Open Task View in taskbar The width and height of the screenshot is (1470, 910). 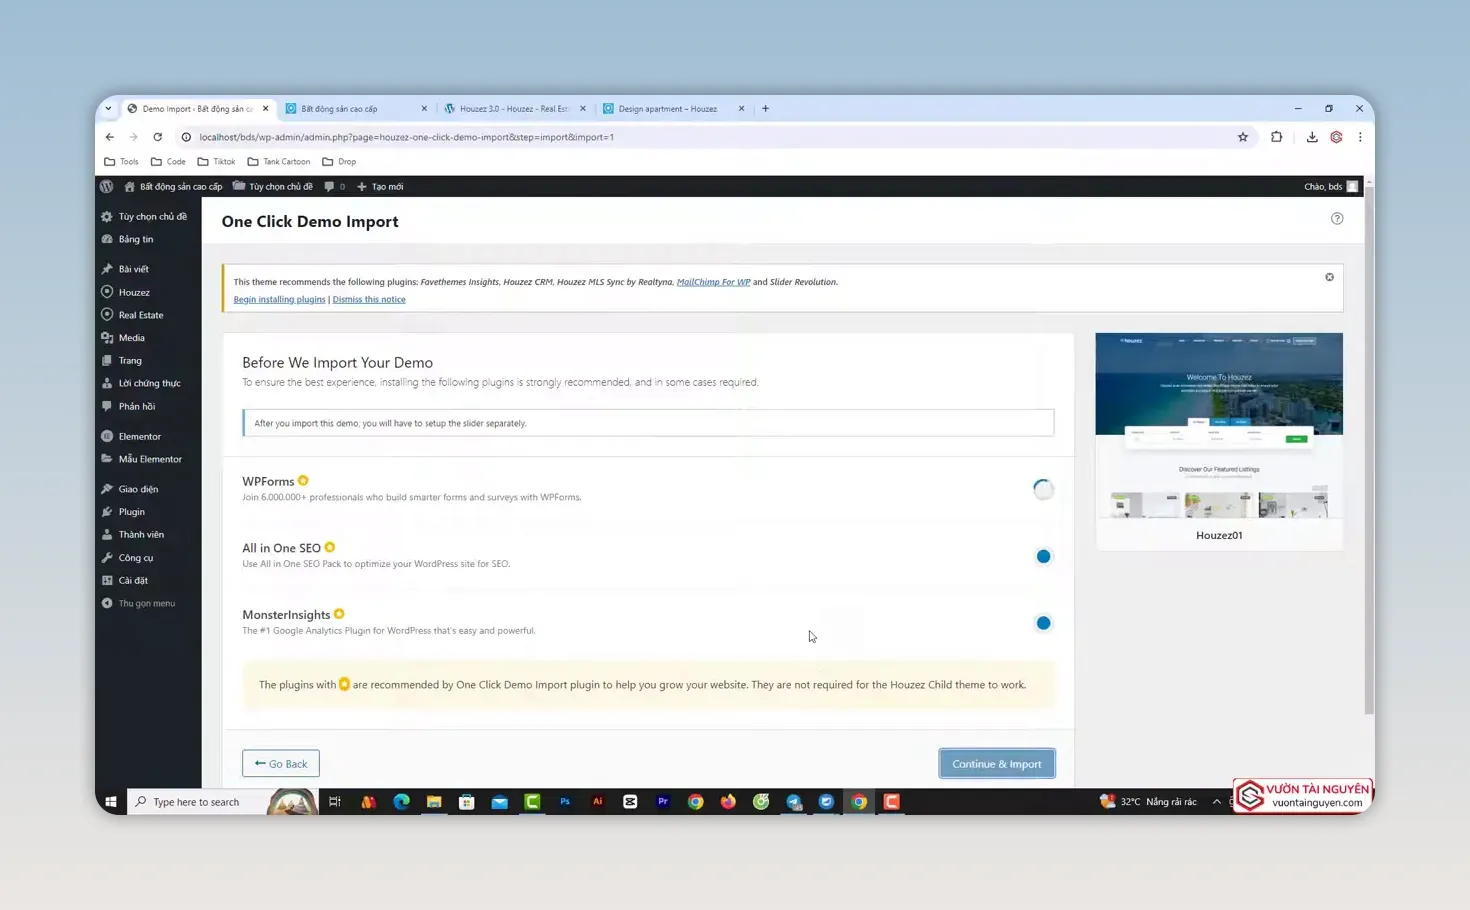[335, 802]
